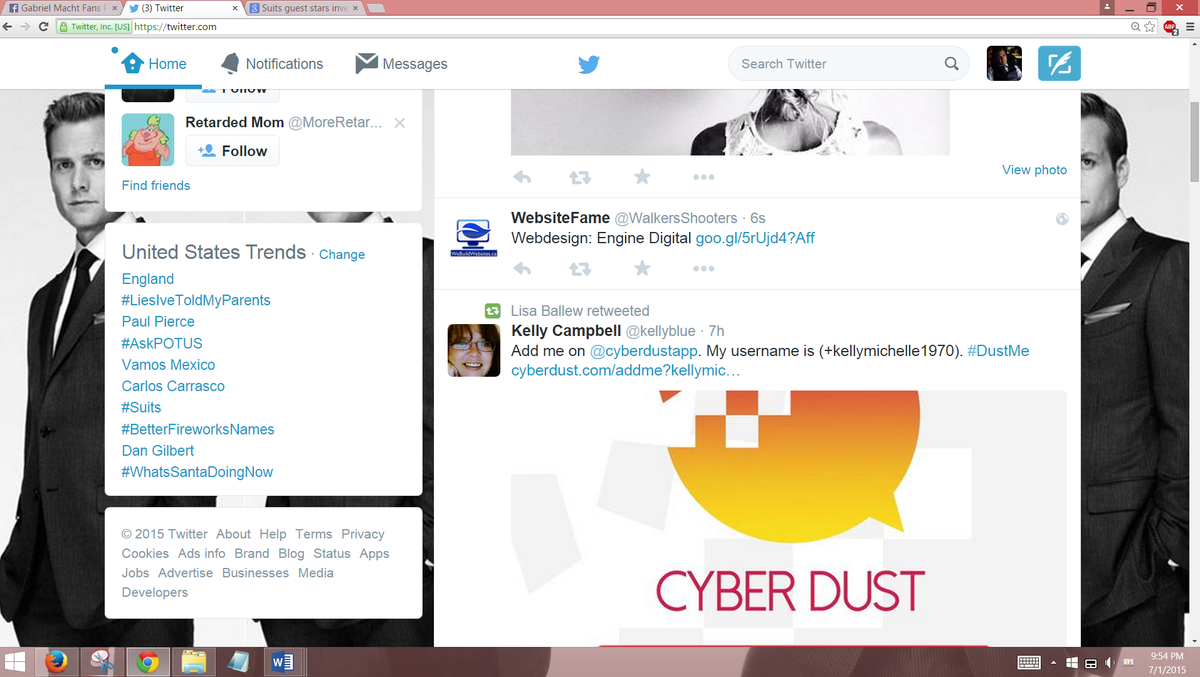Favorite the WebsiteFame tweet
This screenshot has height=677, width=1200.
coord(642,268)
